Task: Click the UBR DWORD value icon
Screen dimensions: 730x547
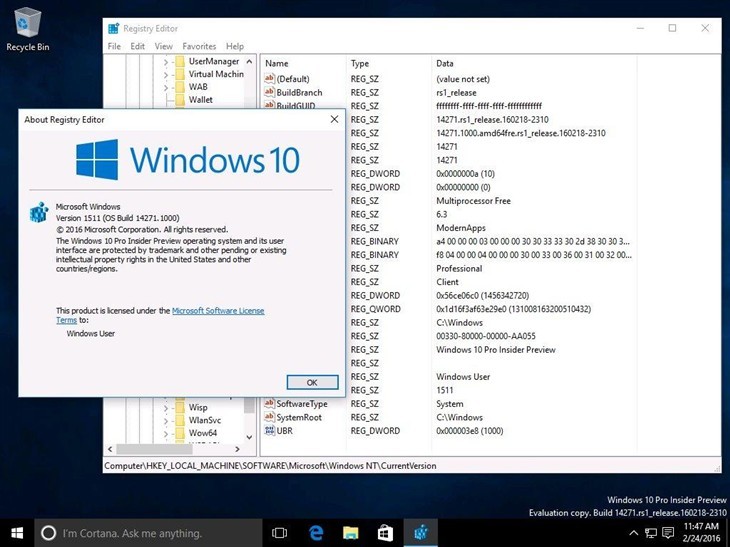Action: click(x=269, y=431)
